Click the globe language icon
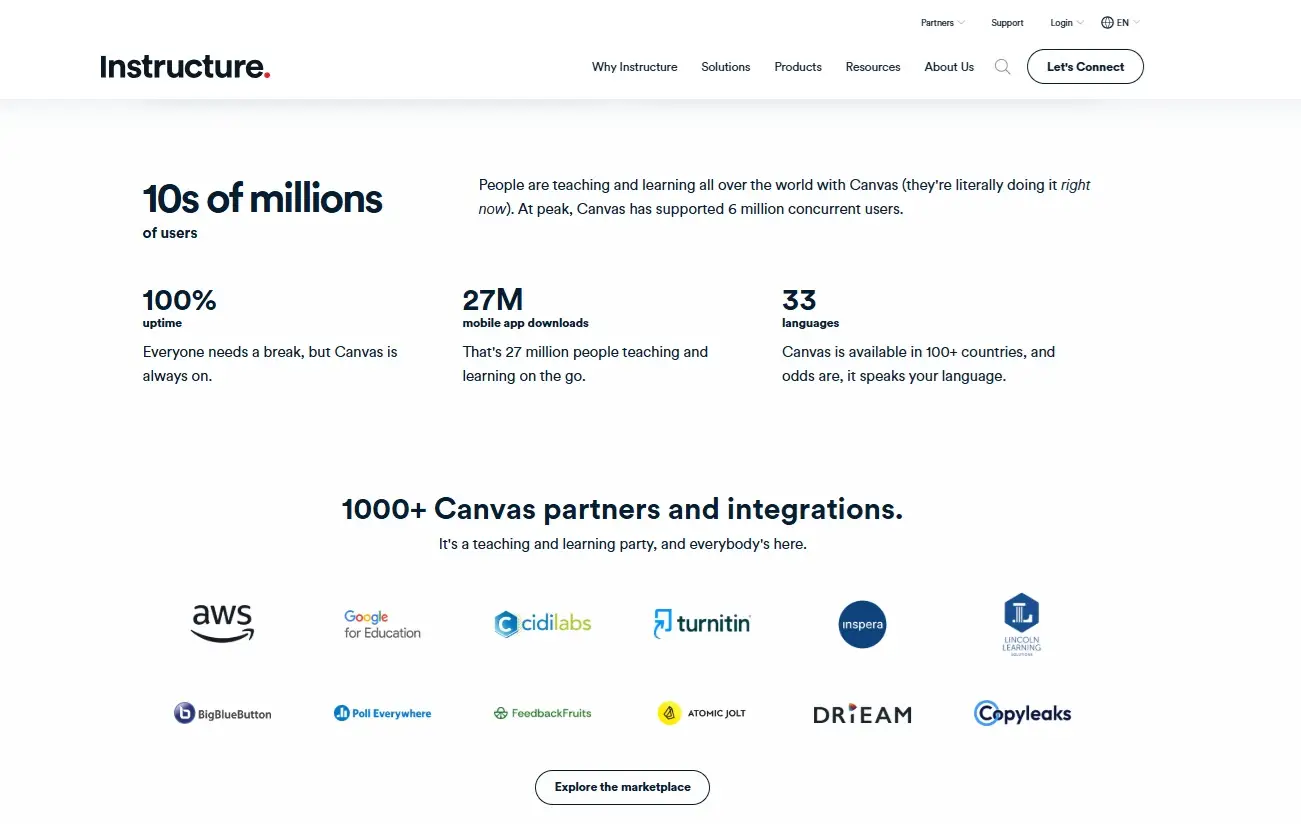This screenshot has height=824, width=1301. 1107,23
